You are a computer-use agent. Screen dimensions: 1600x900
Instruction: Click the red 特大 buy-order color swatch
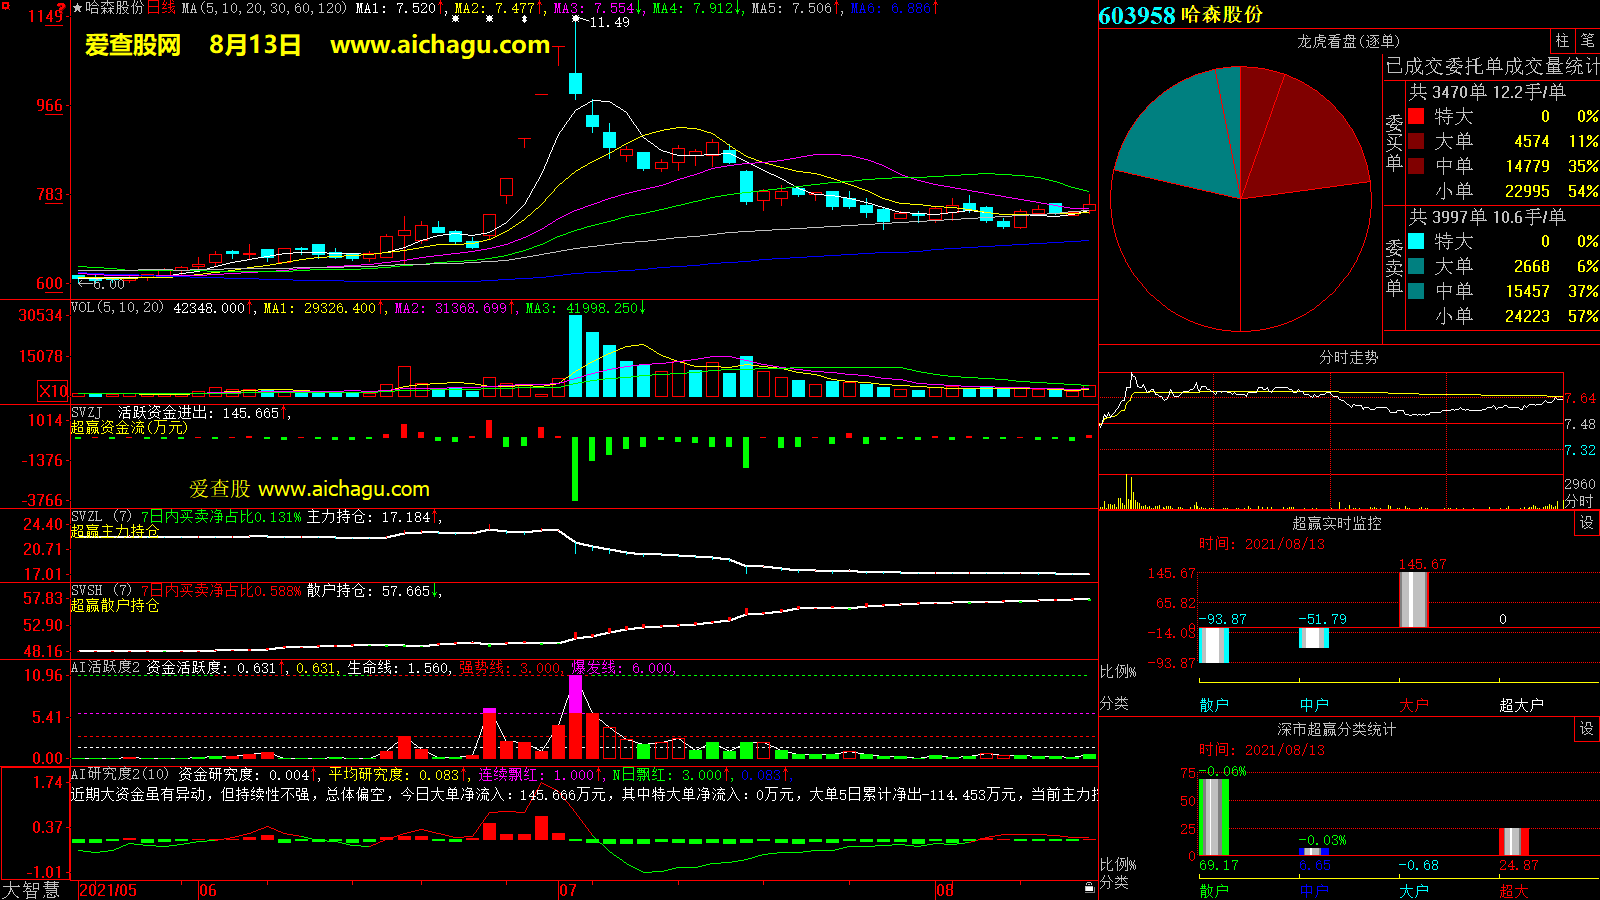pos(1416,116)
